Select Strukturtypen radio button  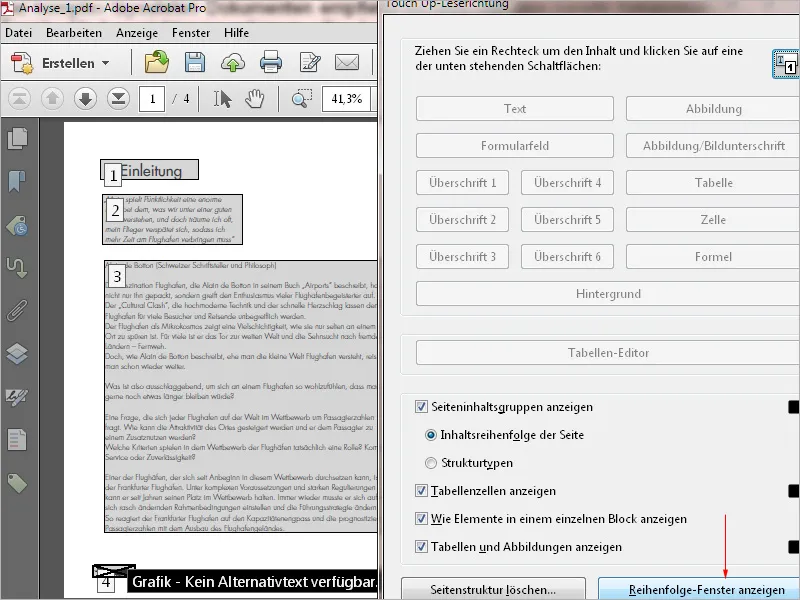pyautogui.click(x=431, y=463)
